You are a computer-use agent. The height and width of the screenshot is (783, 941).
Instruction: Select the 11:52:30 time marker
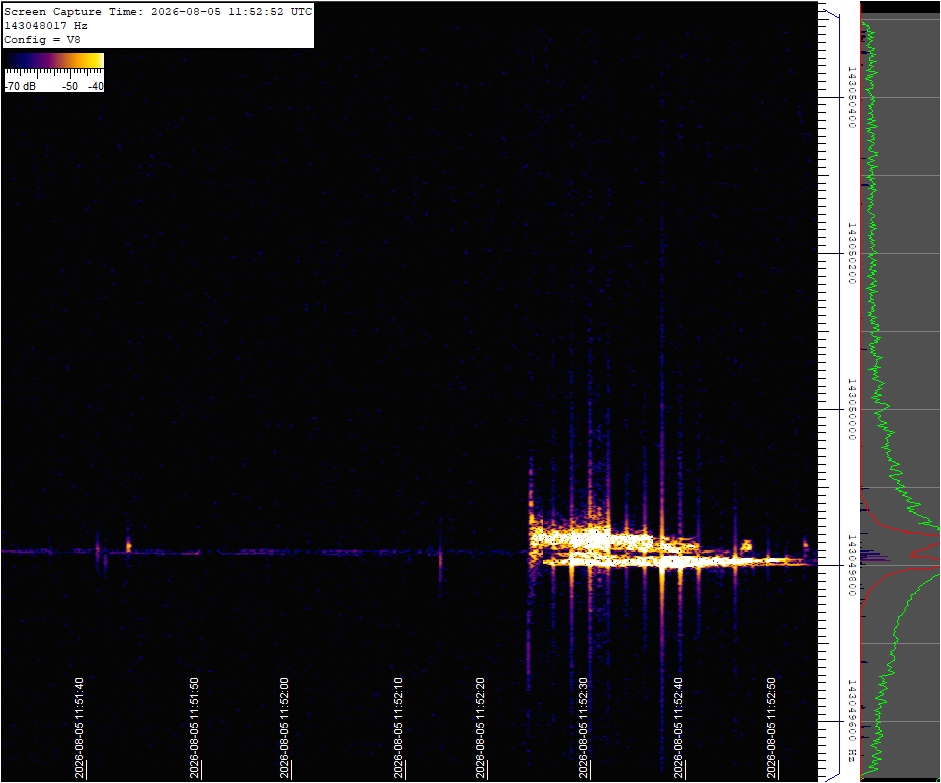583,728
